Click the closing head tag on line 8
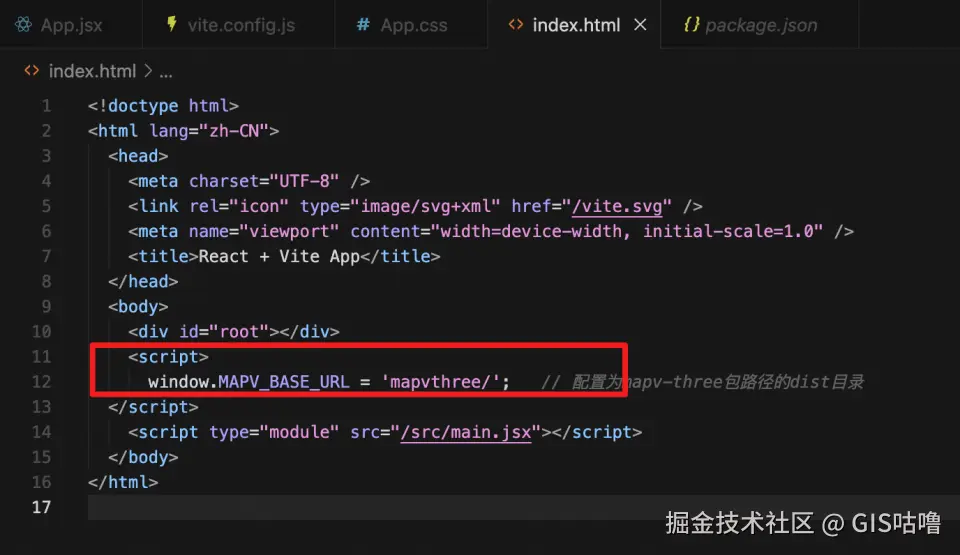 point(143,282)
